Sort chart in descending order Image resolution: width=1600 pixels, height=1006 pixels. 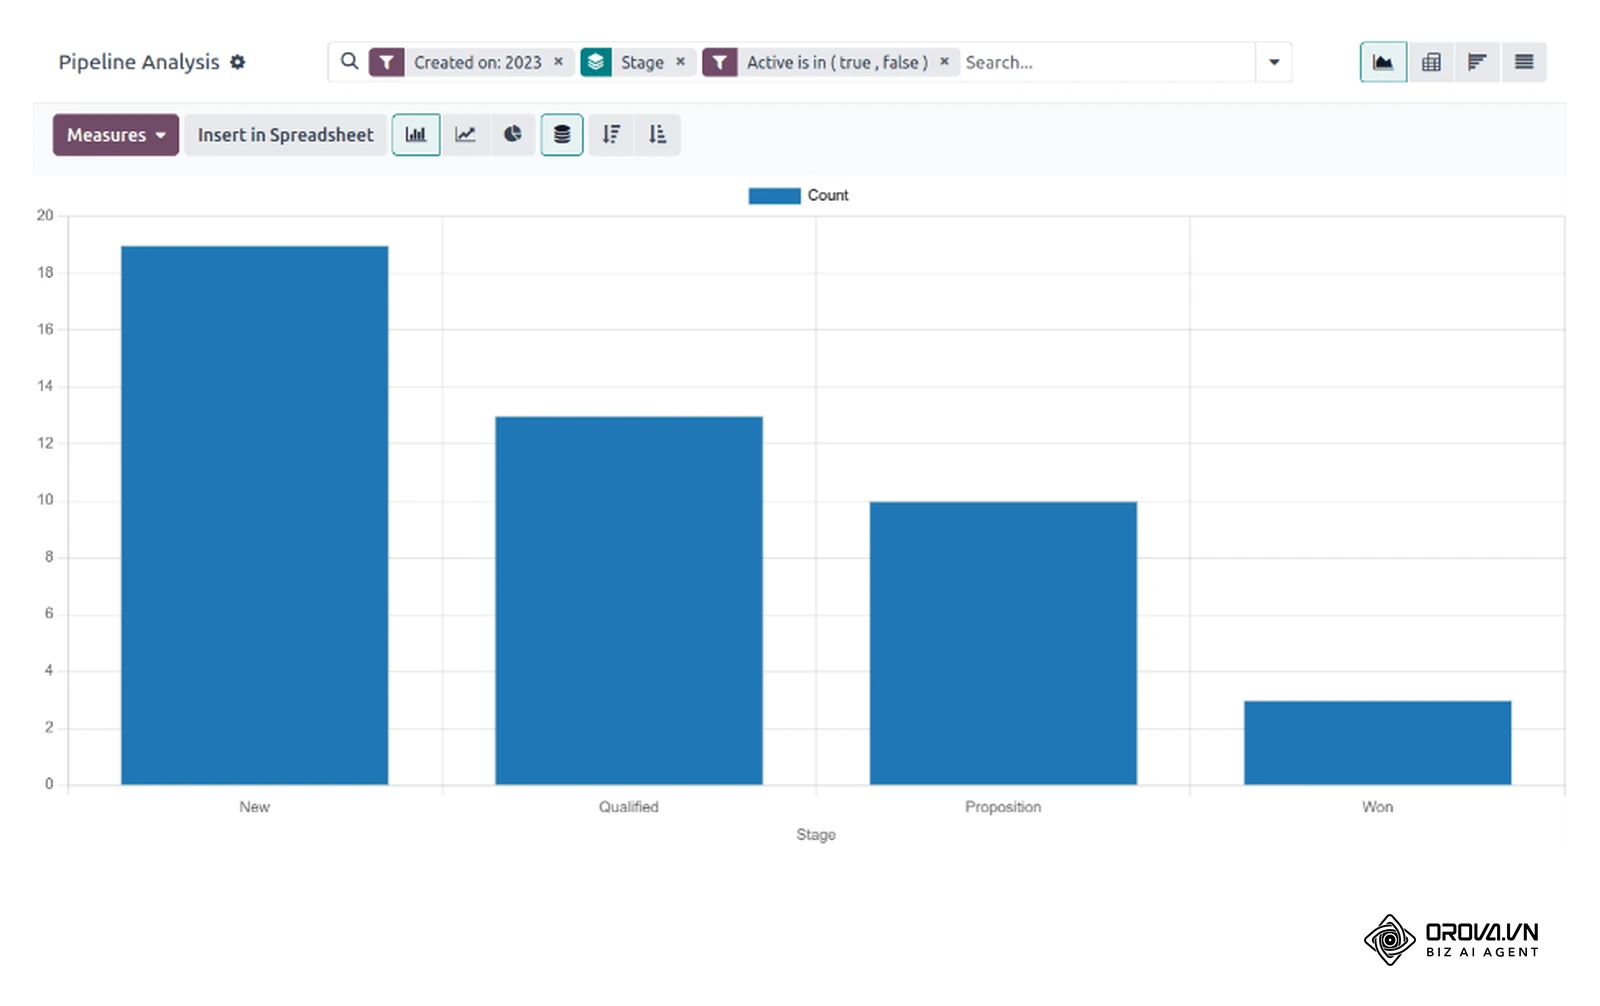click(611, 135)
